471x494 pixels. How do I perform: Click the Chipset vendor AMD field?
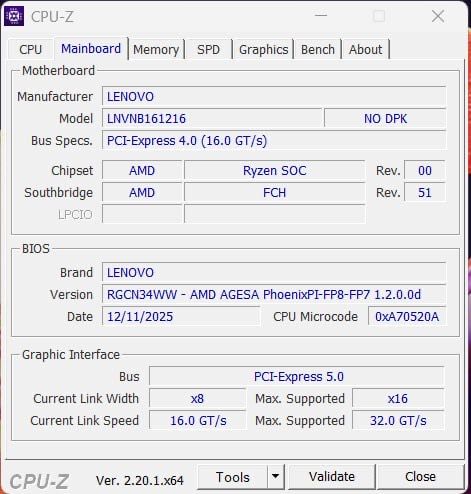click(x=142, y=171)
